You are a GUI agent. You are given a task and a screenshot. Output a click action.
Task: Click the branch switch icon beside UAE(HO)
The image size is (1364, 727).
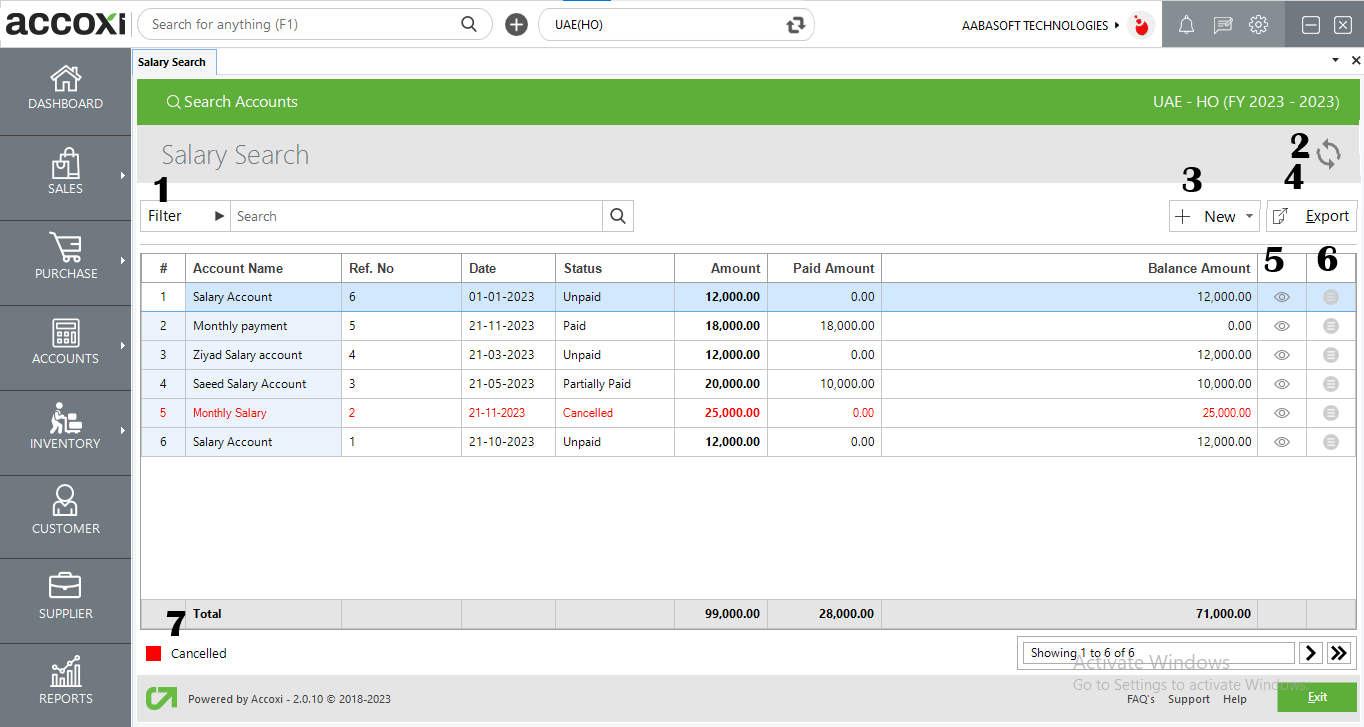(795, 24)
